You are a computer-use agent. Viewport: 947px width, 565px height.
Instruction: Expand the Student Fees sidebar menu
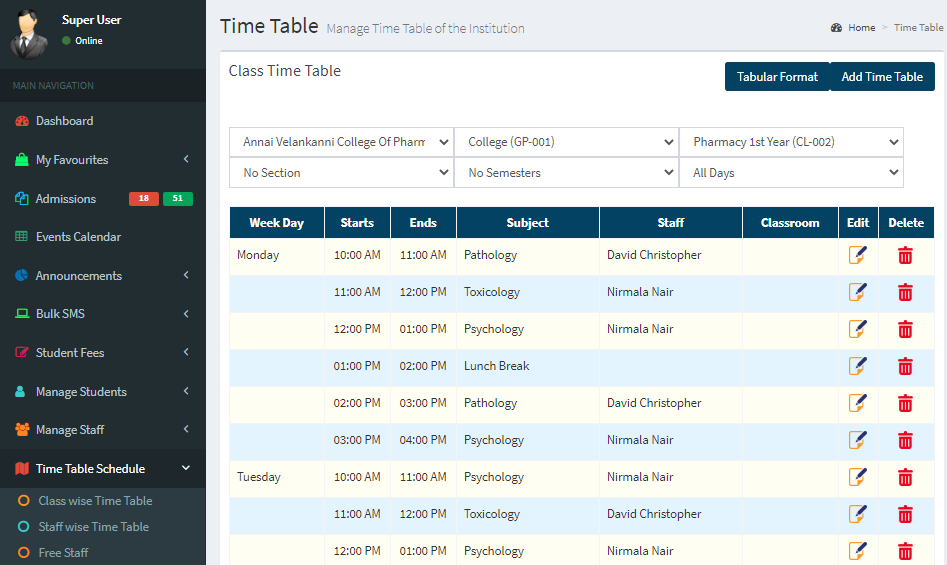click(103, 353)
